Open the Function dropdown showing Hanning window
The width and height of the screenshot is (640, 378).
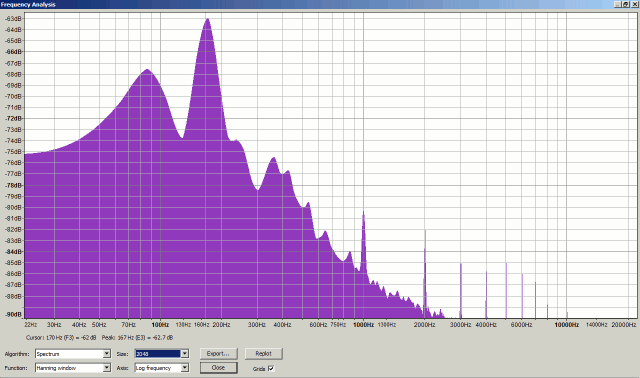pyautogui.click(x=73, y=368)
